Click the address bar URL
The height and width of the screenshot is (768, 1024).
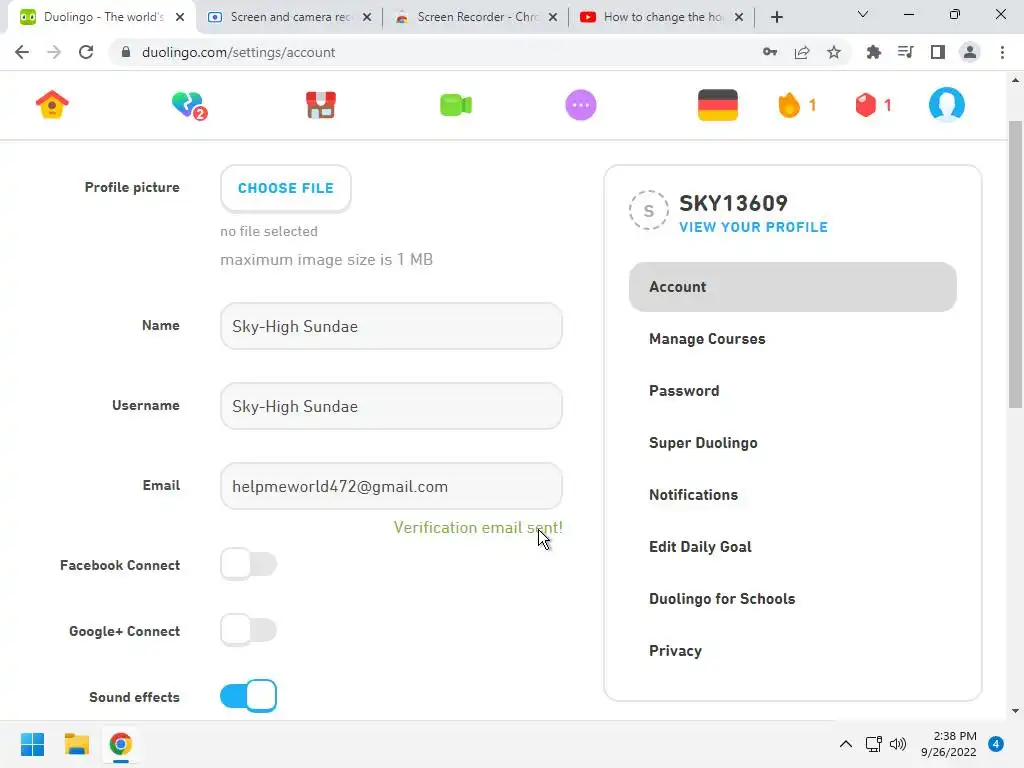click(x=238, y=52)
